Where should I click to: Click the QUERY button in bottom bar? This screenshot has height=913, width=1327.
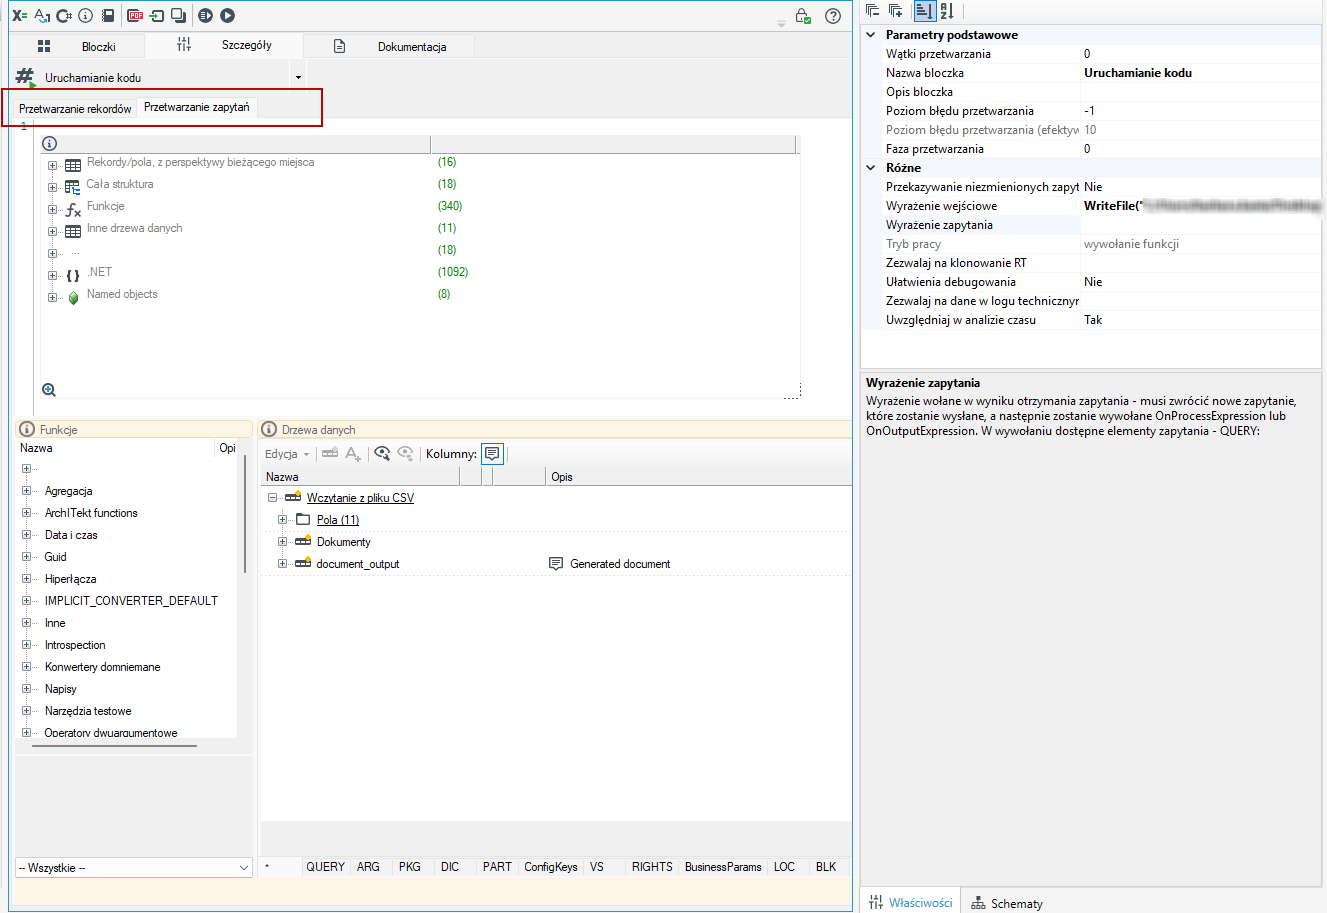(x=326, y=867)
